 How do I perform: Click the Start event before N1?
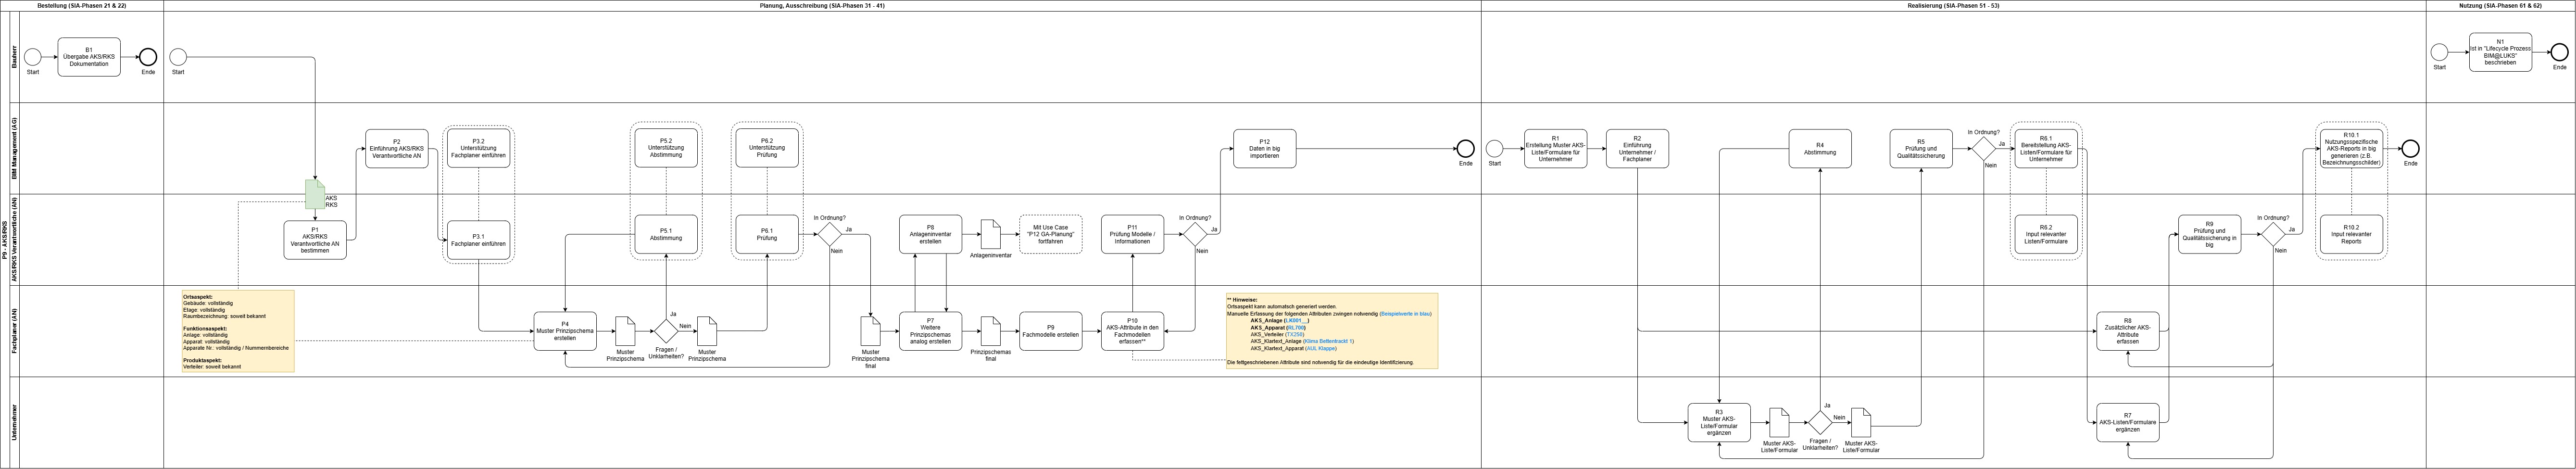[2440, 52]
